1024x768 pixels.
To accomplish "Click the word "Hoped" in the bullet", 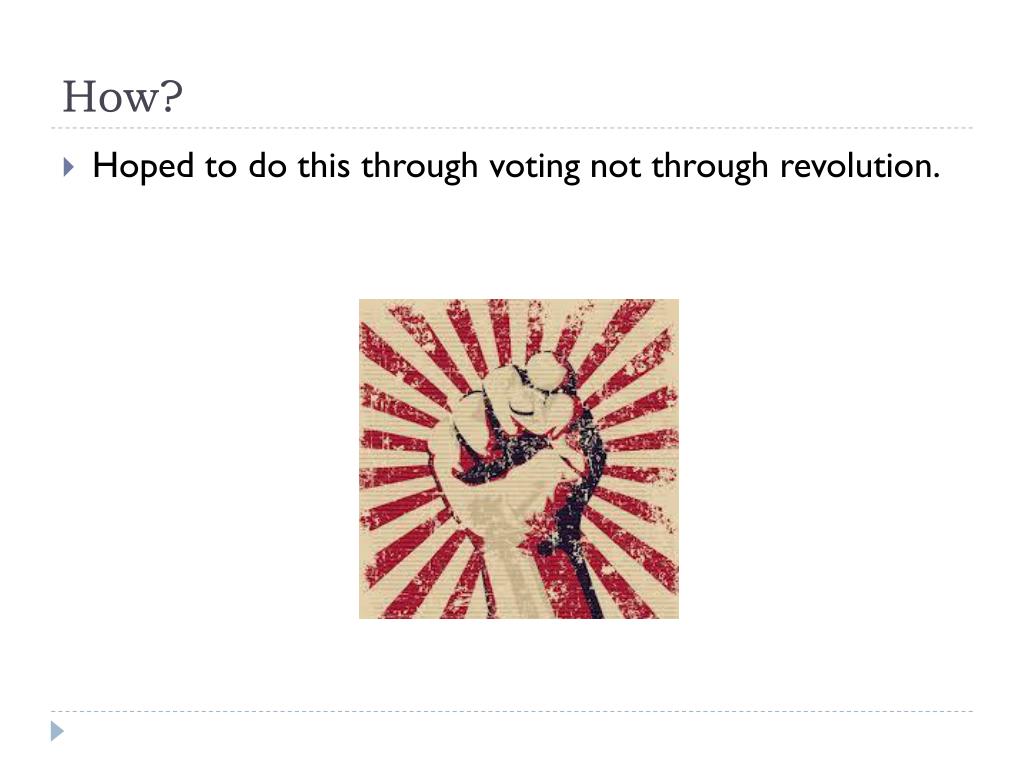I will [x=143, y=167].
